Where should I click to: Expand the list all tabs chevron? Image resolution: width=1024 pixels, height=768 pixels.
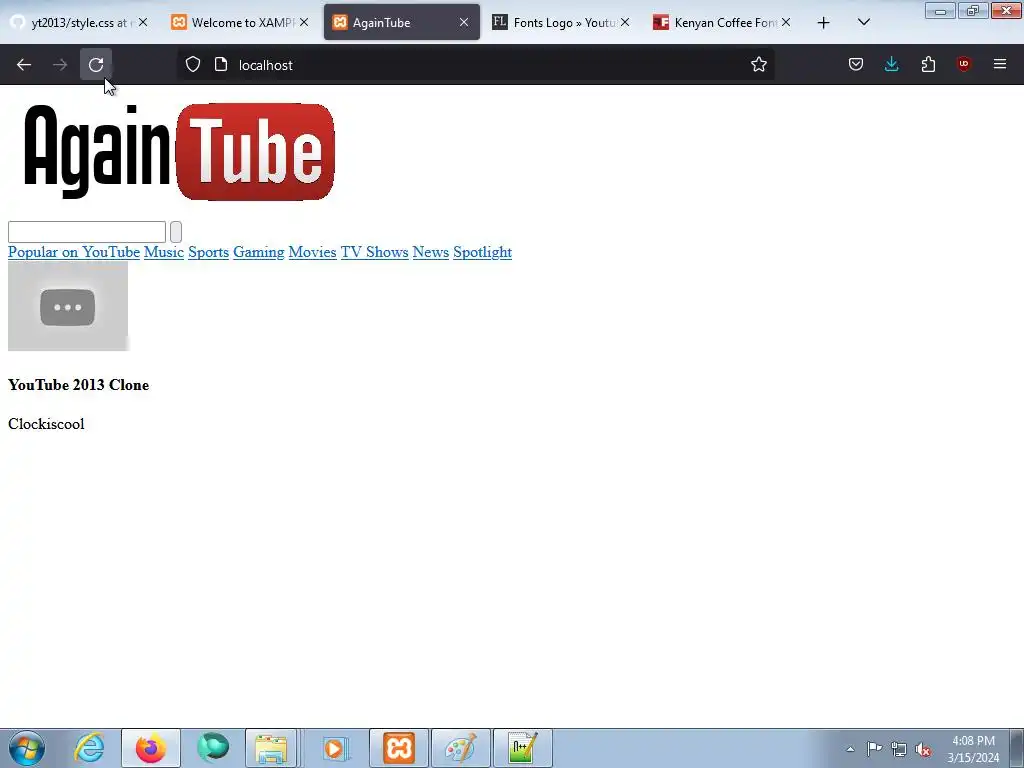pos(863,23)
